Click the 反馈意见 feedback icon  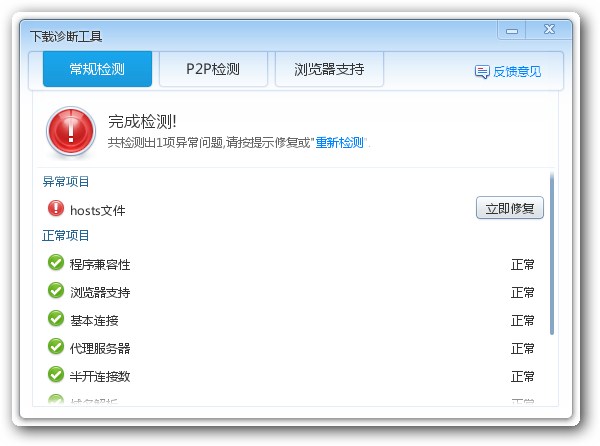[482, 72]
